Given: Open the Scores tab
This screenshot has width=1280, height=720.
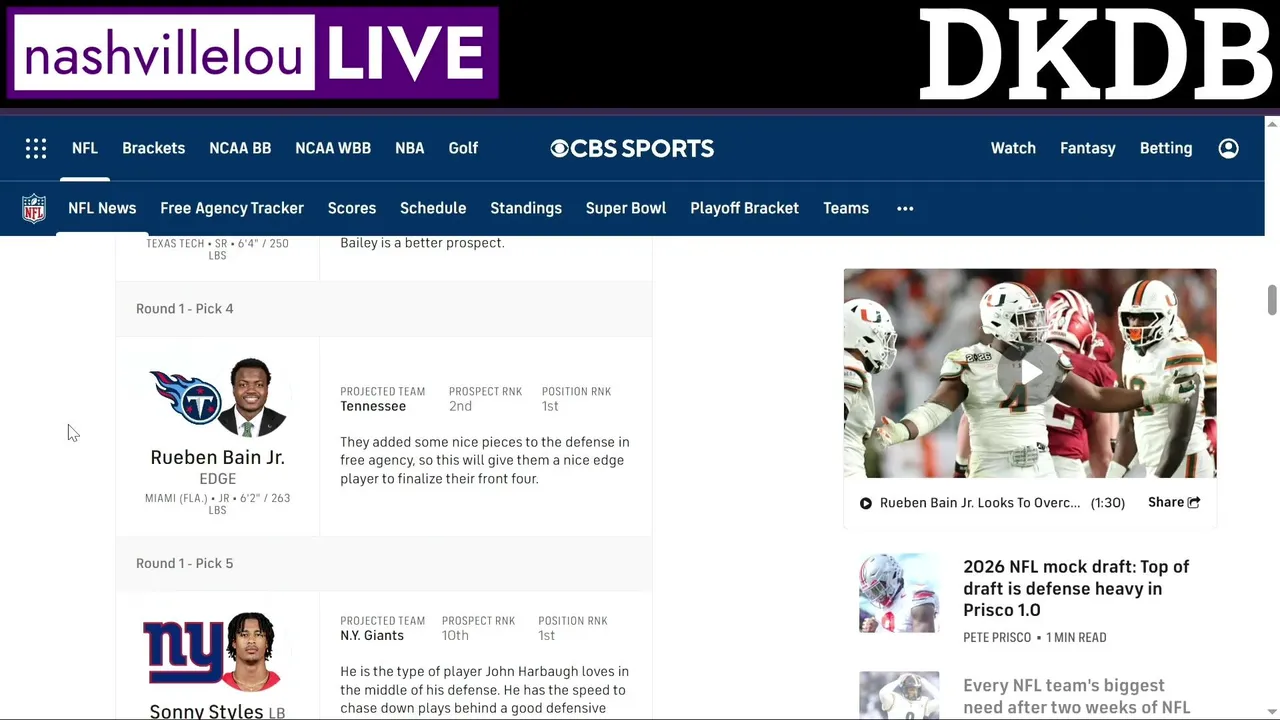Looking at the screenshot, I should tap(352, 208).
